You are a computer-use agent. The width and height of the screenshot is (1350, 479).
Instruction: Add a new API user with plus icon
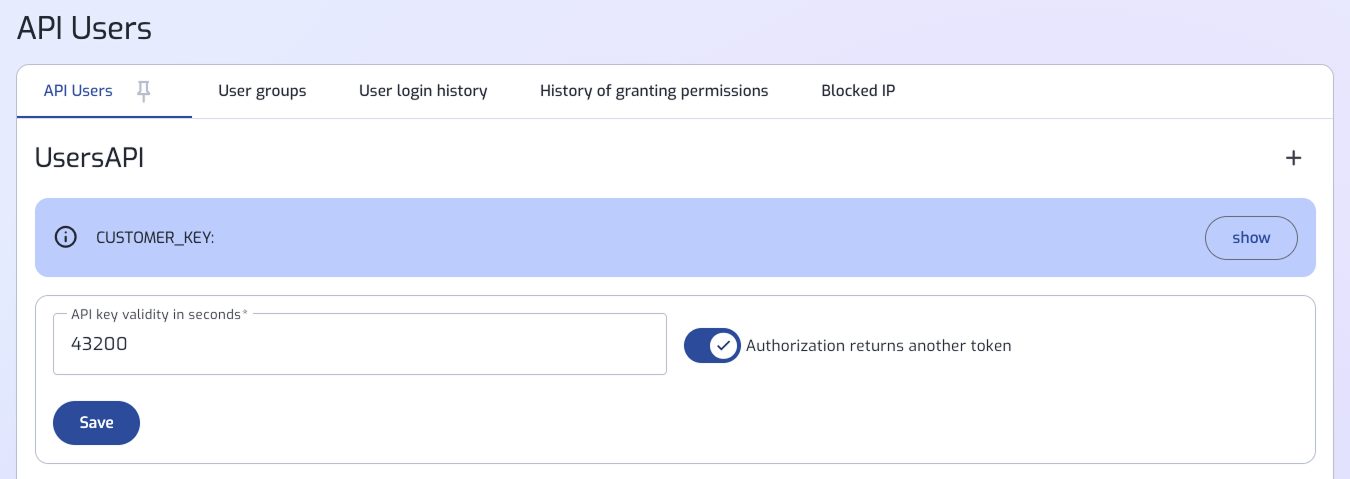click(x=1293, y=158)
